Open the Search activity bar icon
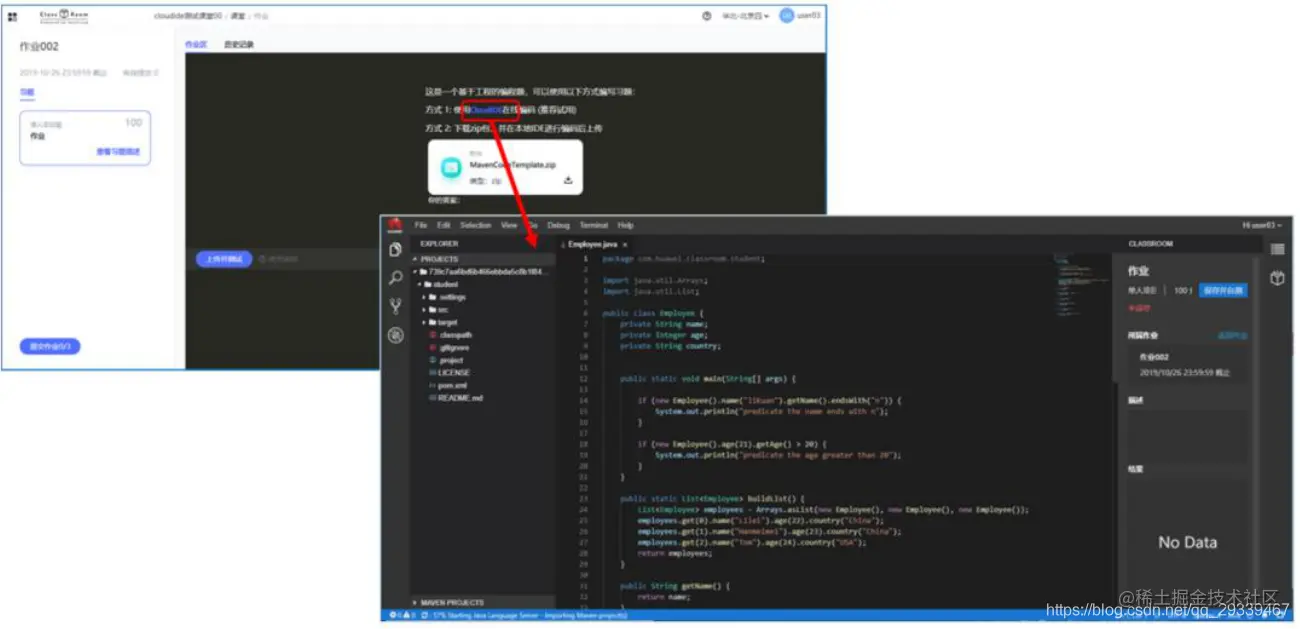Image resolution: width=1300 pixels, height=629 pixels. pyautogui.click(x=396, y=278)
